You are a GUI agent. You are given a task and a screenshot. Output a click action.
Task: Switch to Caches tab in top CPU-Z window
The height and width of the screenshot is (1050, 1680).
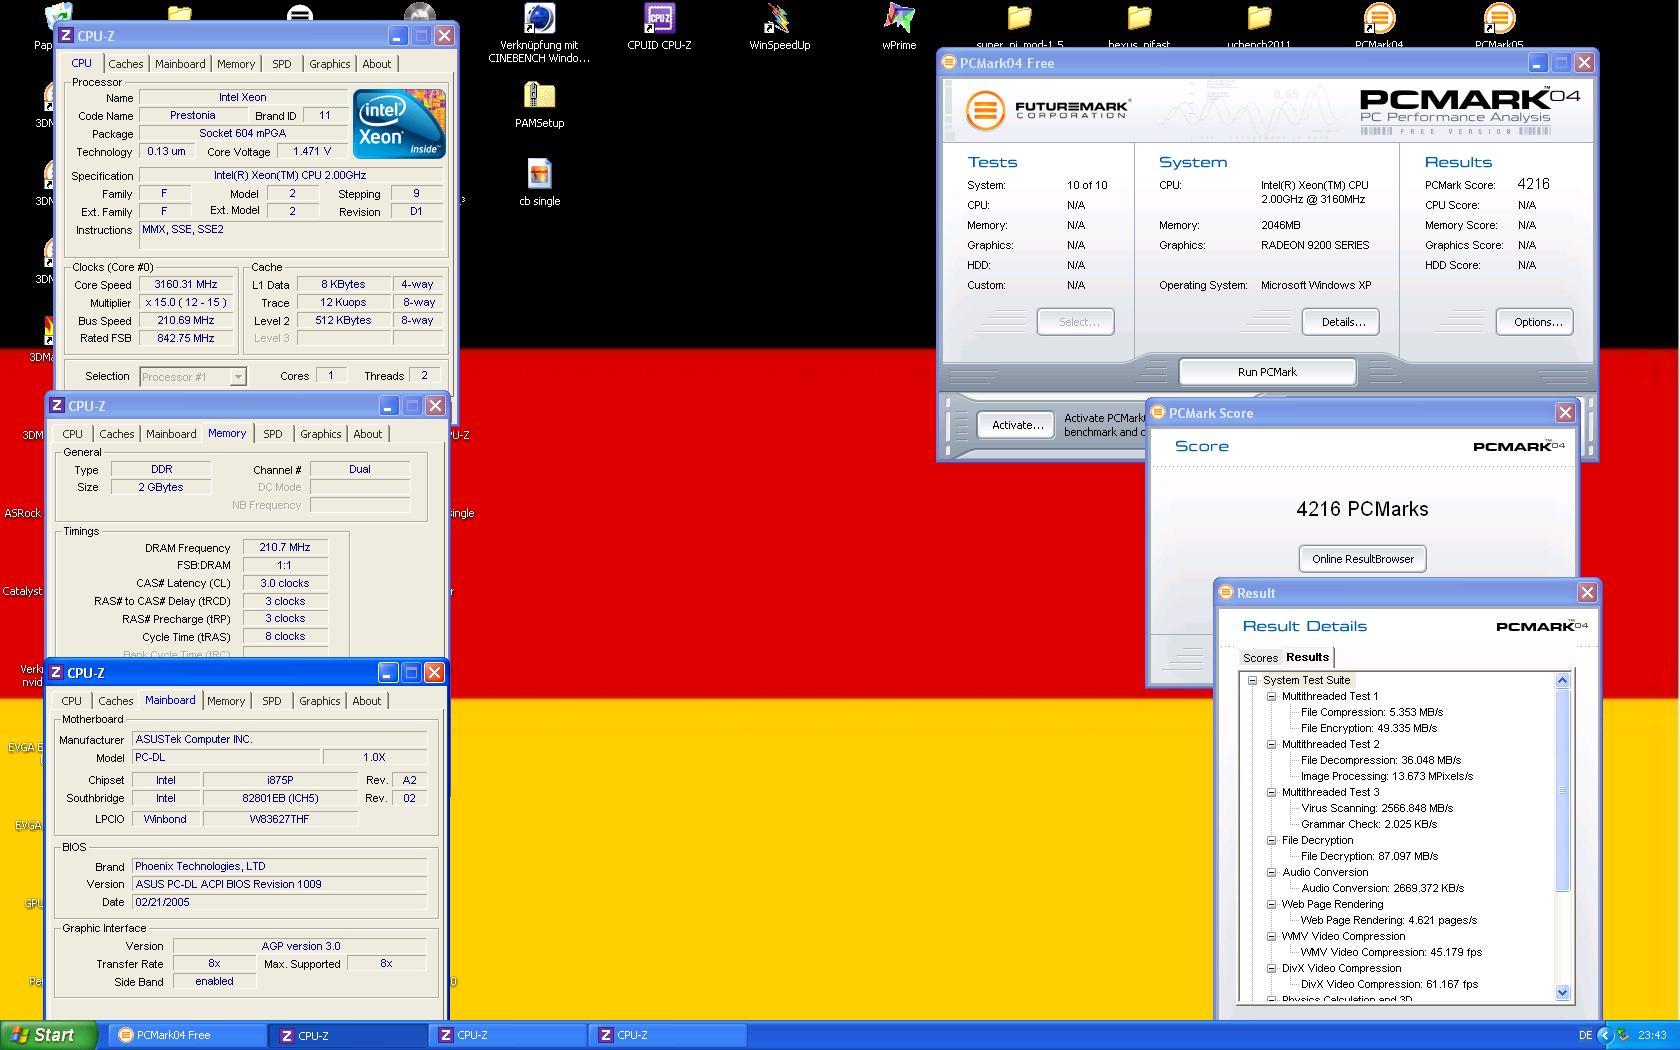(x=125, y=64)
